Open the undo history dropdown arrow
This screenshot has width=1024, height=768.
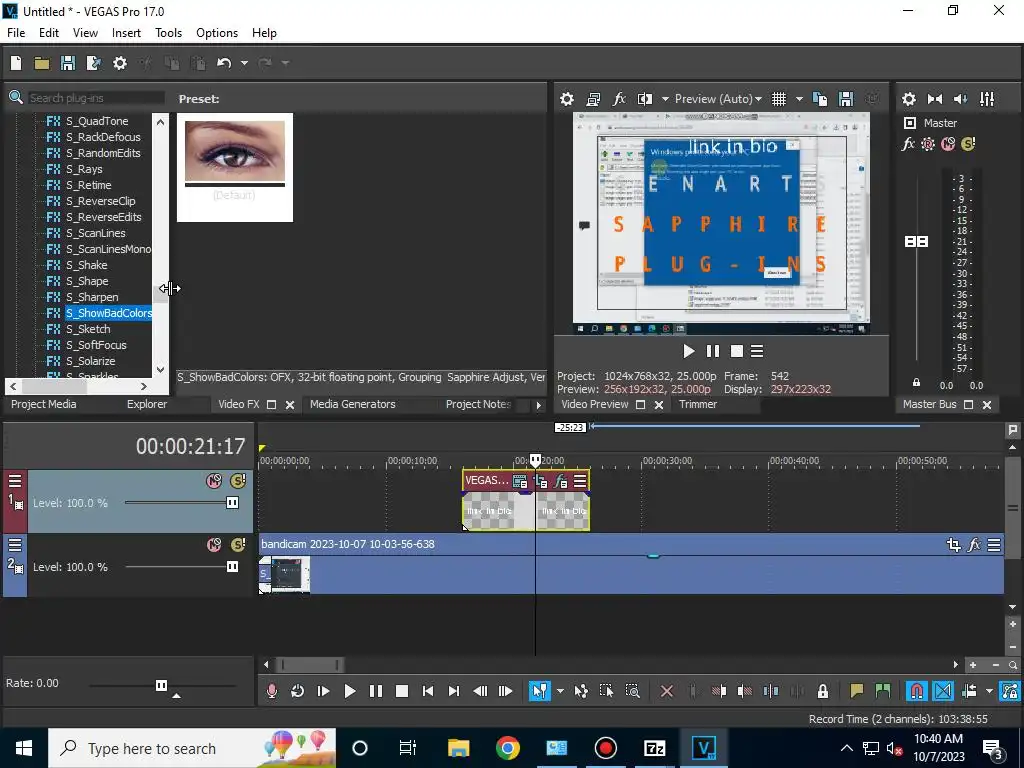tap(244, 63)
